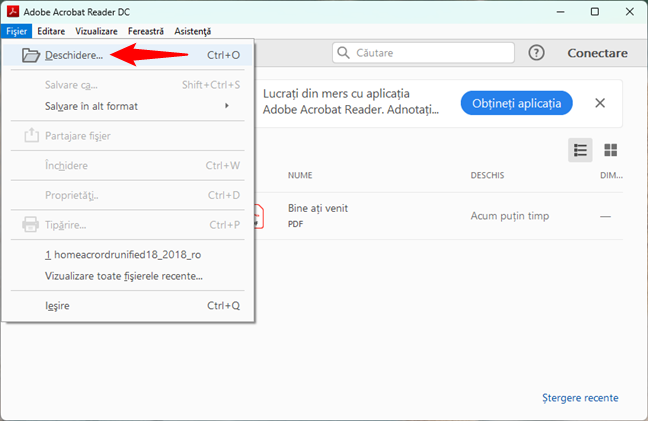Click into the Căutare search field

tap(423, 52)
